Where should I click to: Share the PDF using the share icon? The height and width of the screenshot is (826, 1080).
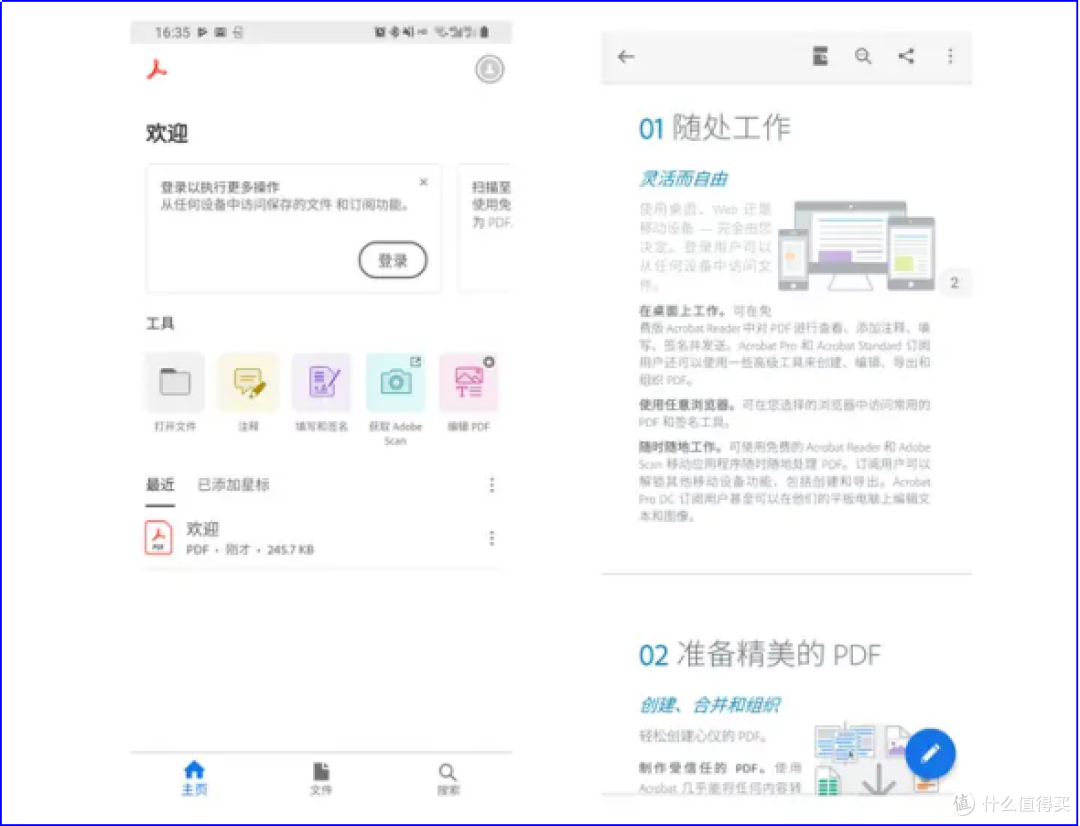point(906,57)
